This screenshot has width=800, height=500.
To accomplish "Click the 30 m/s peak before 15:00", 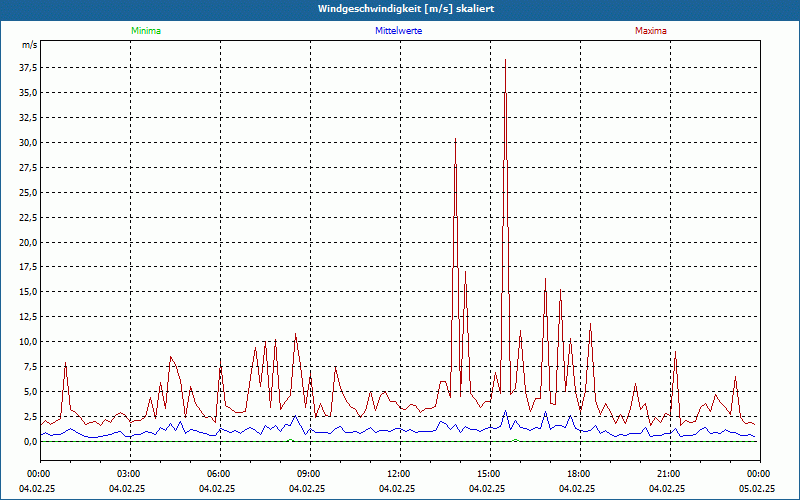I will (455, 140).
